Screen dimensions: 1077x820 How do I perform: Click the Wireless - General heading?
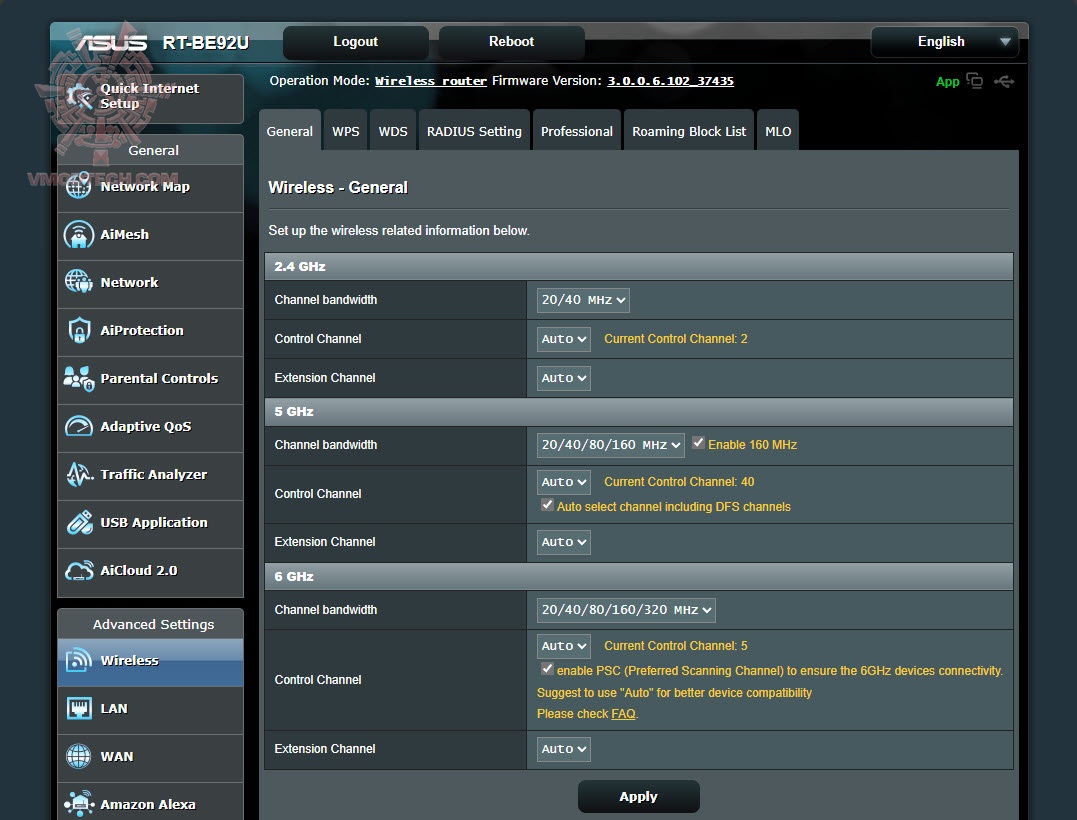[x=338, y=187]
